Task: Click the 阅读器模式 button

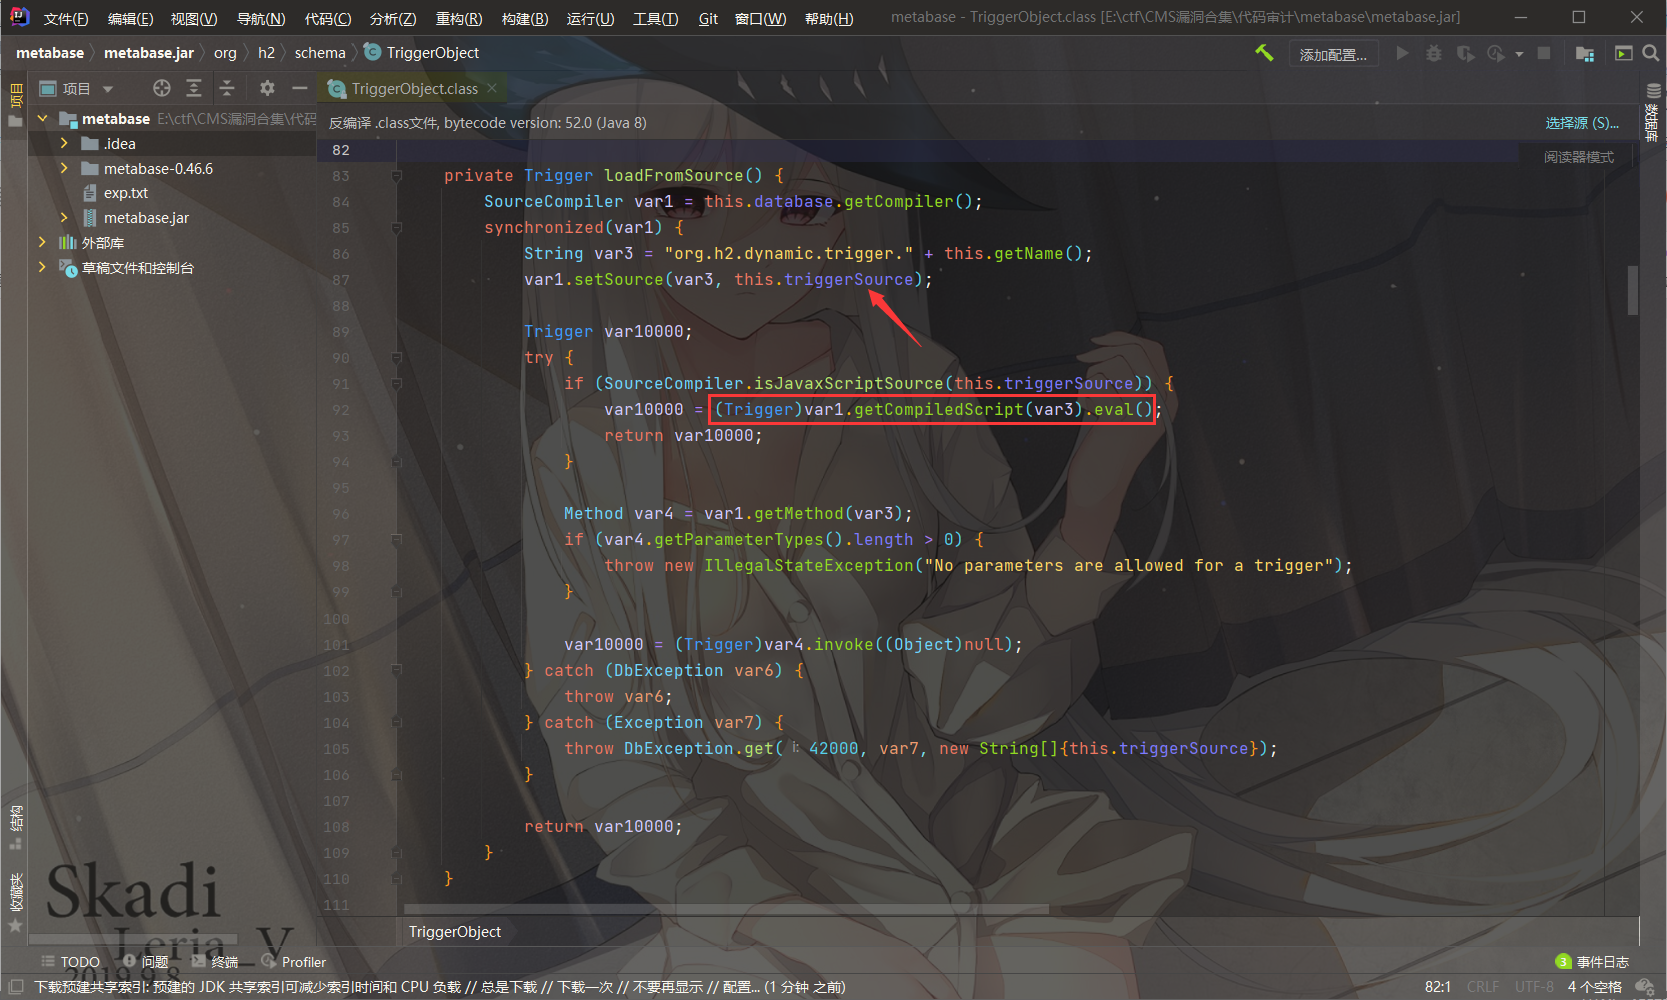Action: coord(1578,157)
